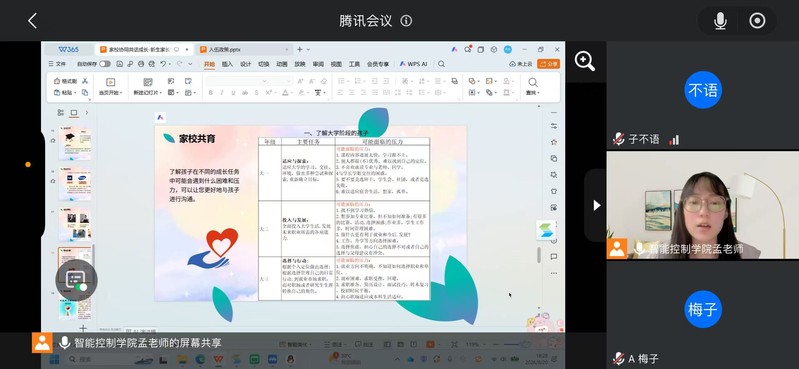Click the 格式刷 format painter button
This screenshot has height=369, width=799.
65,81
